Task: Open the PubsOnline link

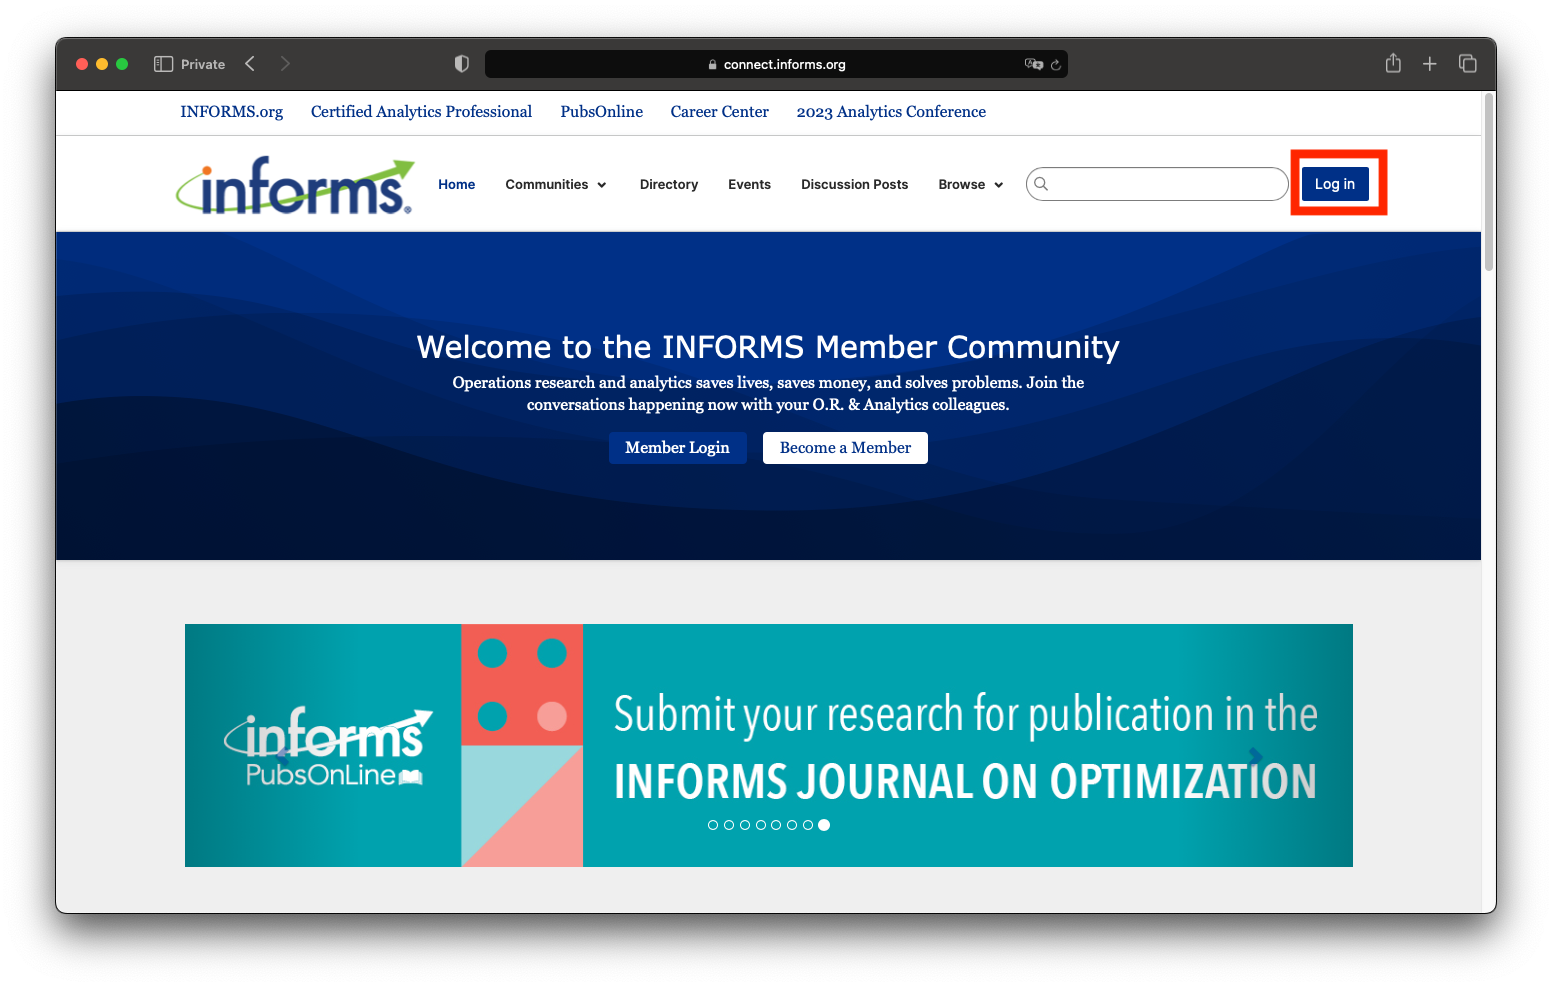Action: (x=602, y=112)
